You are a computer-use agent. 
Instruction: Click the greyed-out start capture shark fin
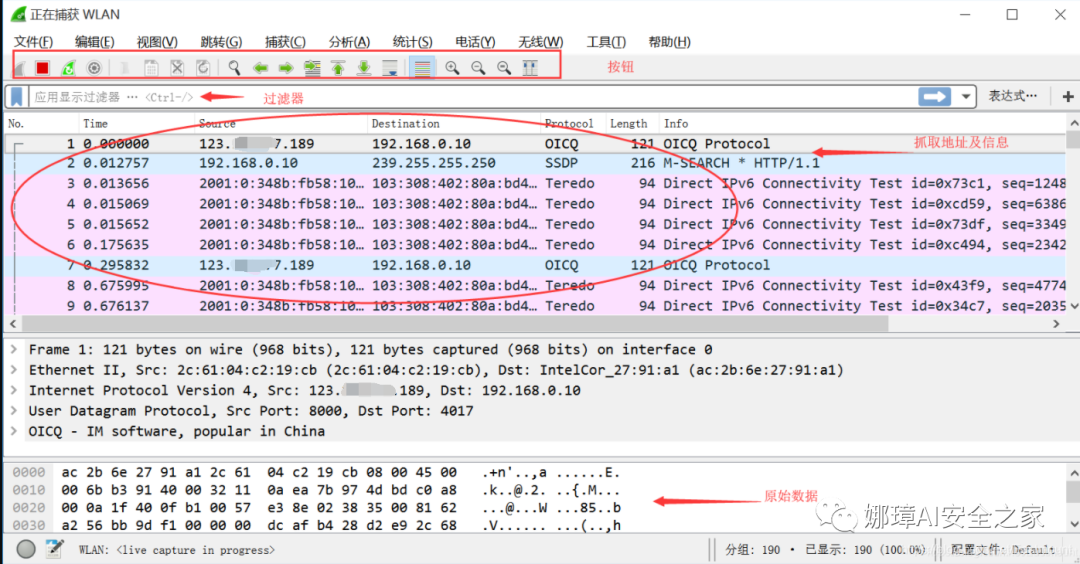click(21, 67)
